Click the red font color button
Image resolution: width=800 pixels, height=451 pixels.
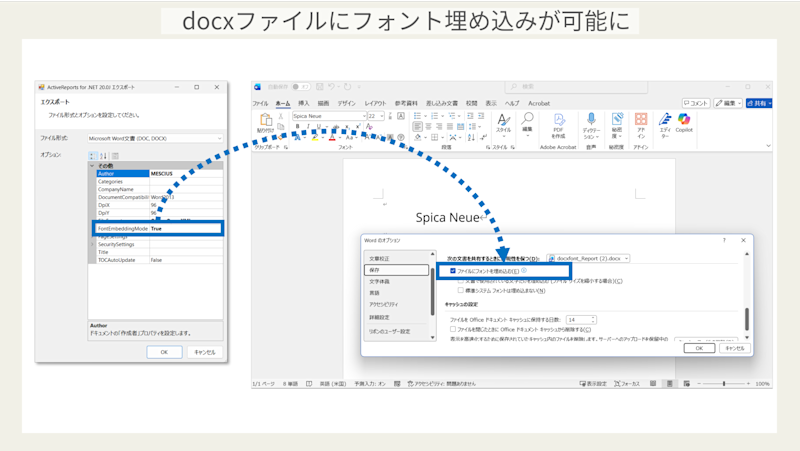[x=333, y=137]
